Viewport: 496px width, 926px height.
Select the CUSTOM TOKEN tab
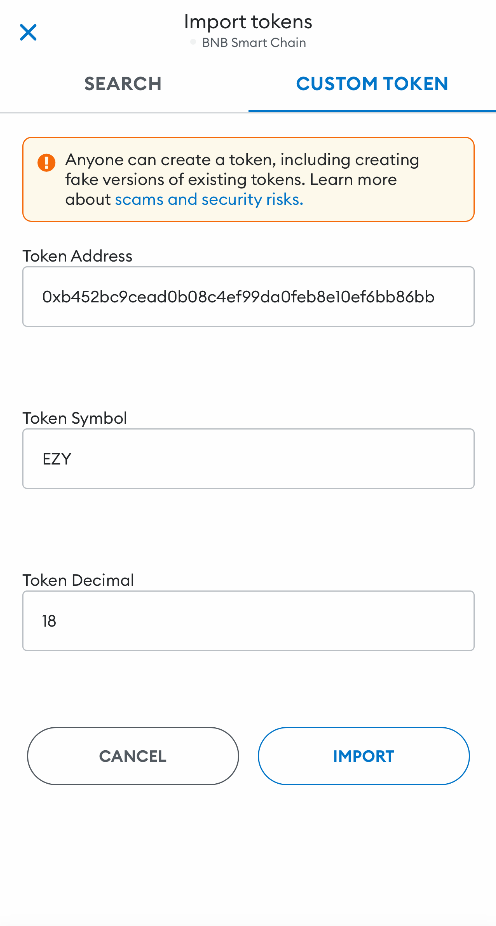click(372, 83)
